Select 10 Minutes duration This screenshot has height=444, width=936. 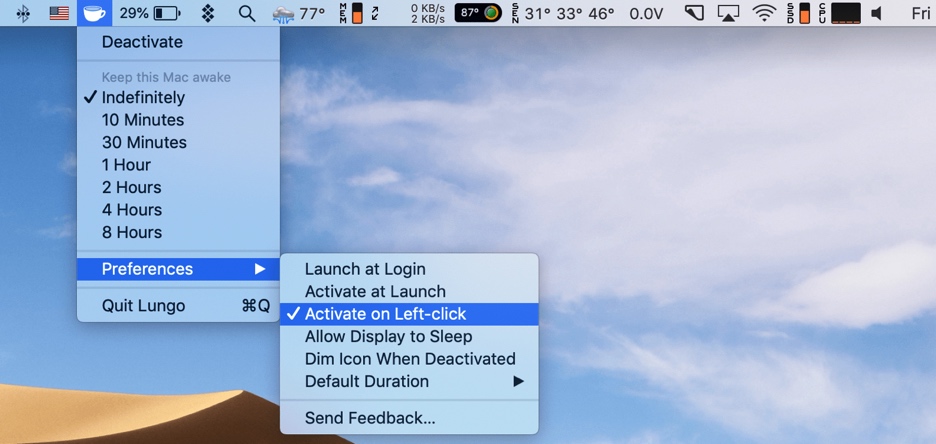coord(178,120)
